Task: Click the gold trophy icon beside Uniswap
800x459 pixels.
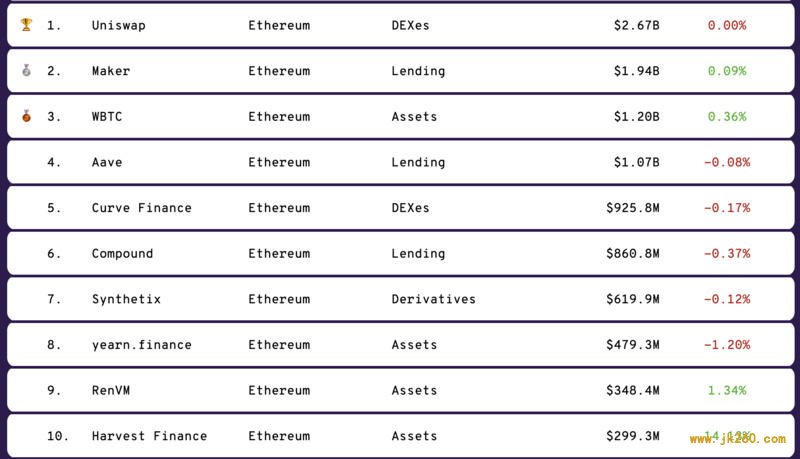Action: (x=27, y=24)
